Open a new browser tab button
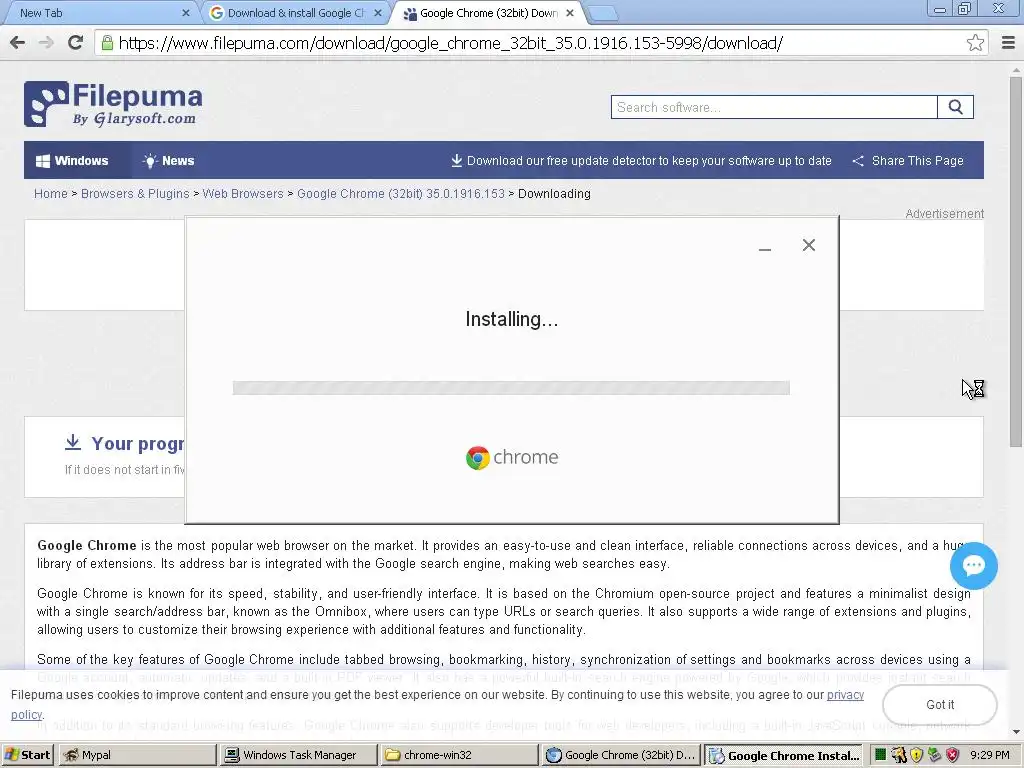The image size is (1024, 768). [x=601, y=13]
